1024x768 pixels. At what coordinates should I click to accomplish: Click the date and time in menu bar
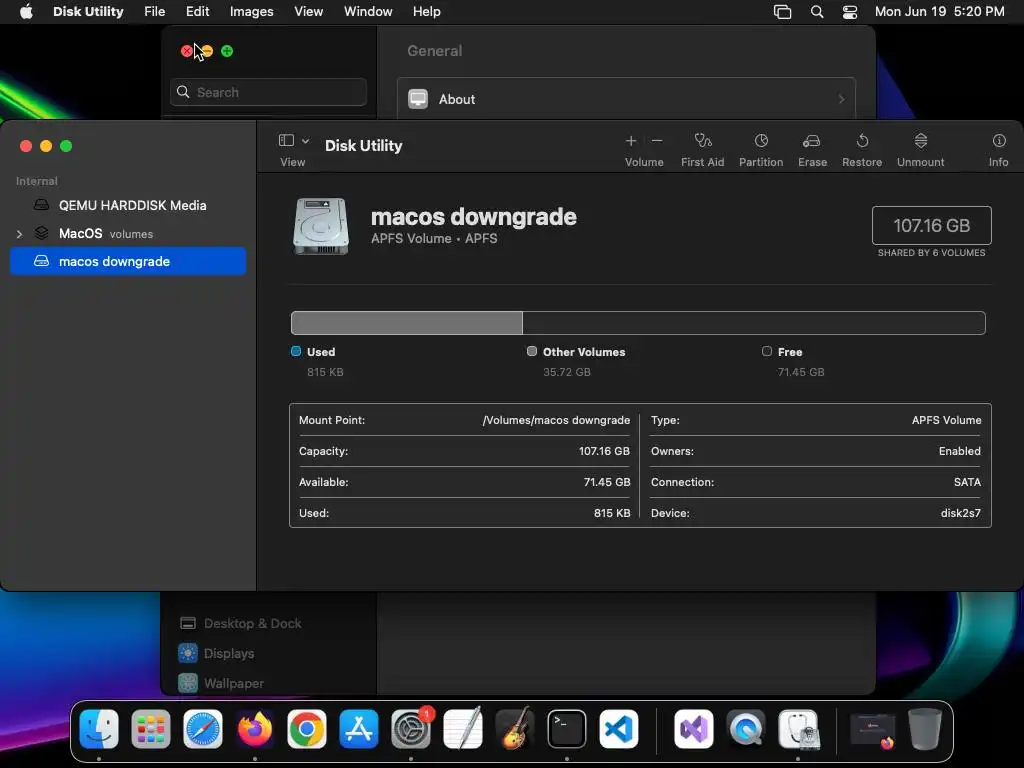[x=939, y=12]
